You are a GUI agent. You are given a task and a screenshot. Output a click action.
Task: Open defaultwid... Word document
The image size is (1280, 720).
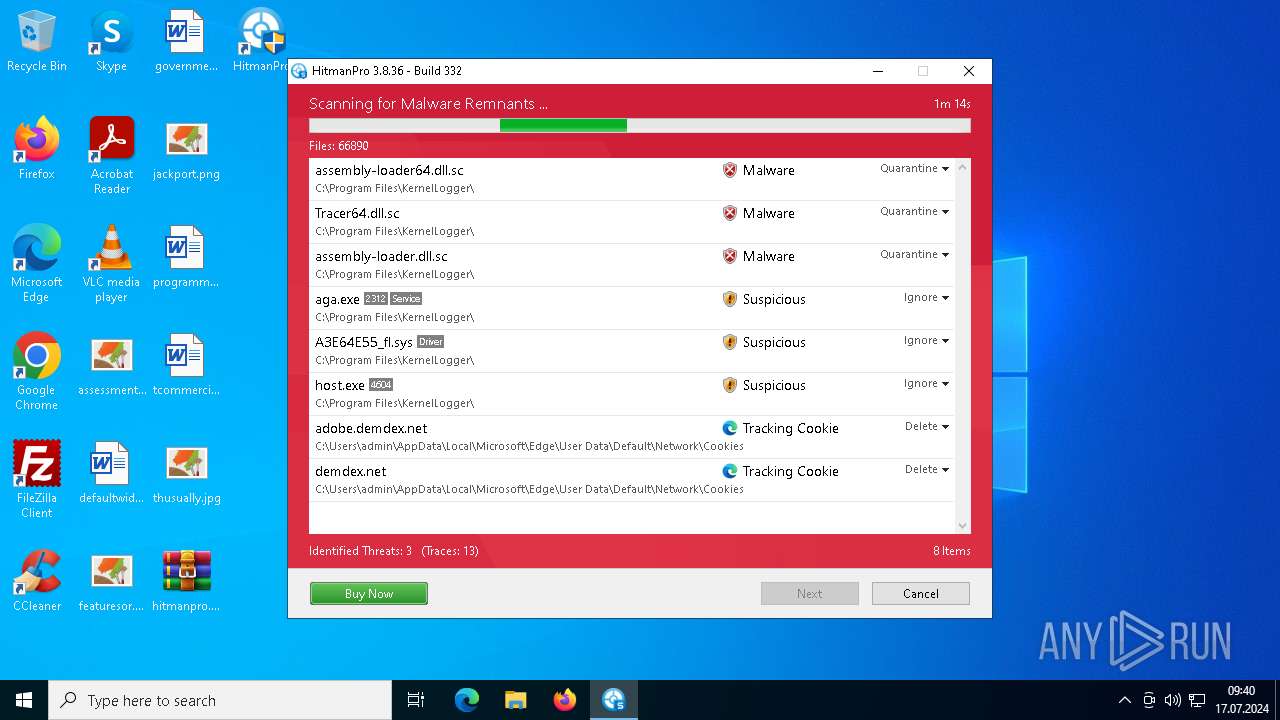click(x=111, y=473)
